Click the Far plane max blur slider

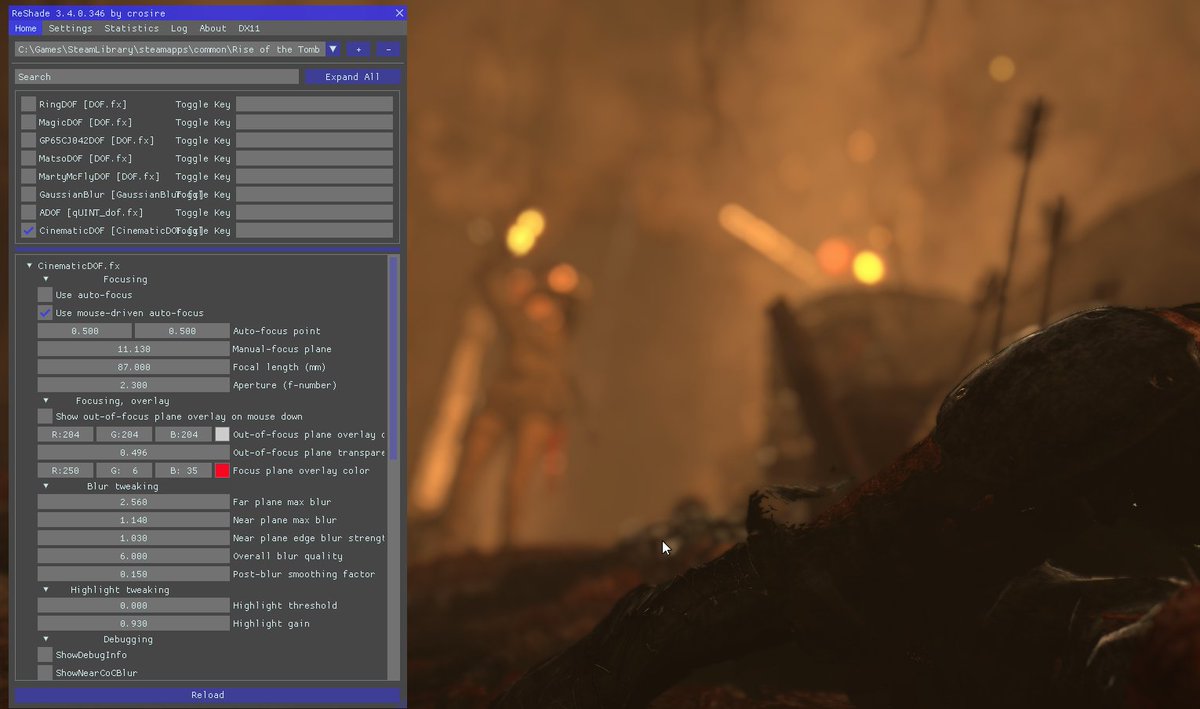pos(133,502)
